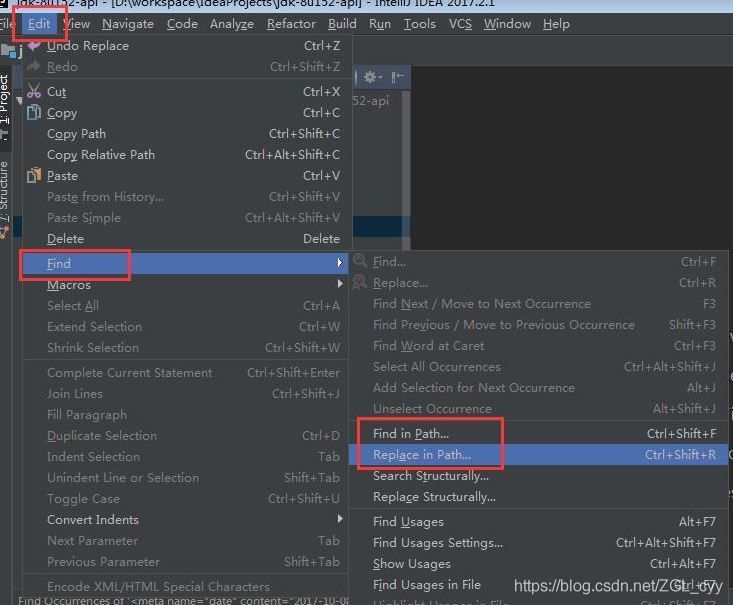The height and width of the screenshot is (605, 733).
Task: Click the Find magnifier icon in submenu
Action: [x=359, y=261]
